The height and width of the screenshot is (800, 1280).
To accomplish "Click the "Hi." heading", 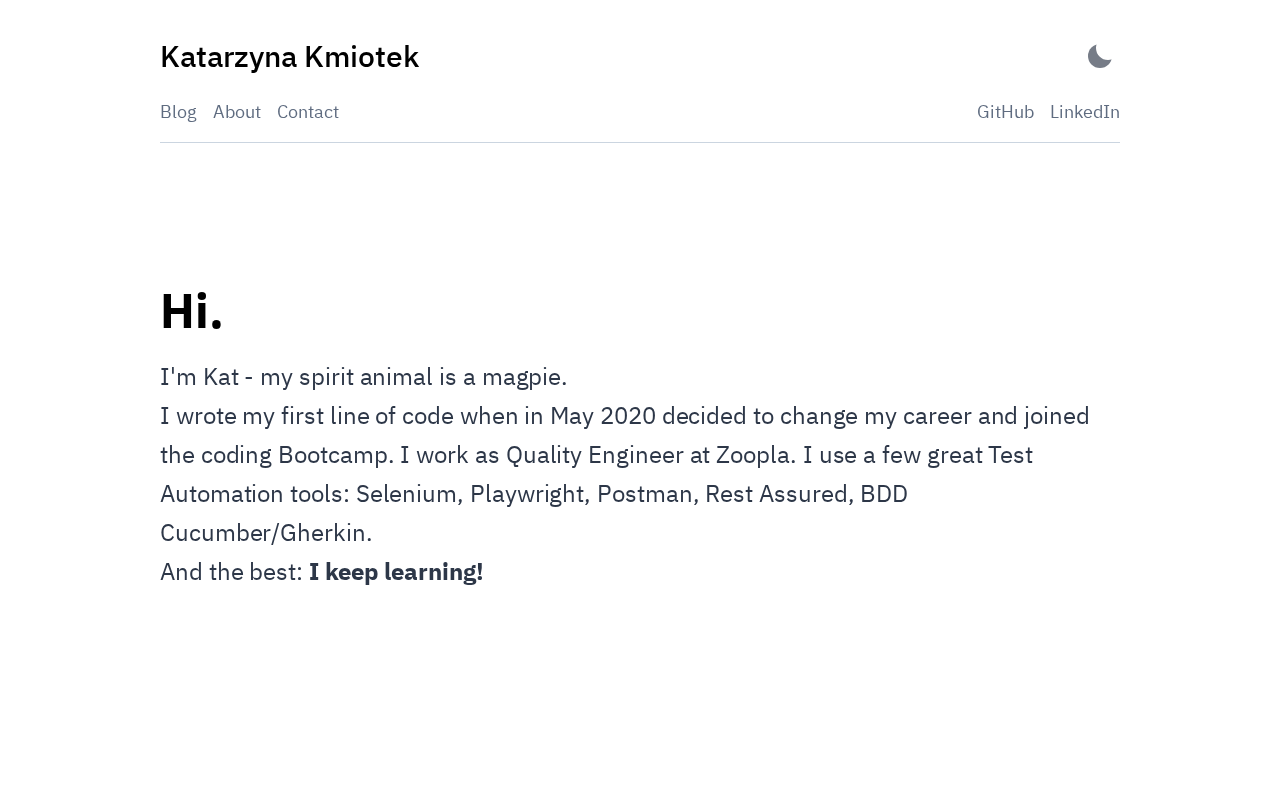I will 191,311.
